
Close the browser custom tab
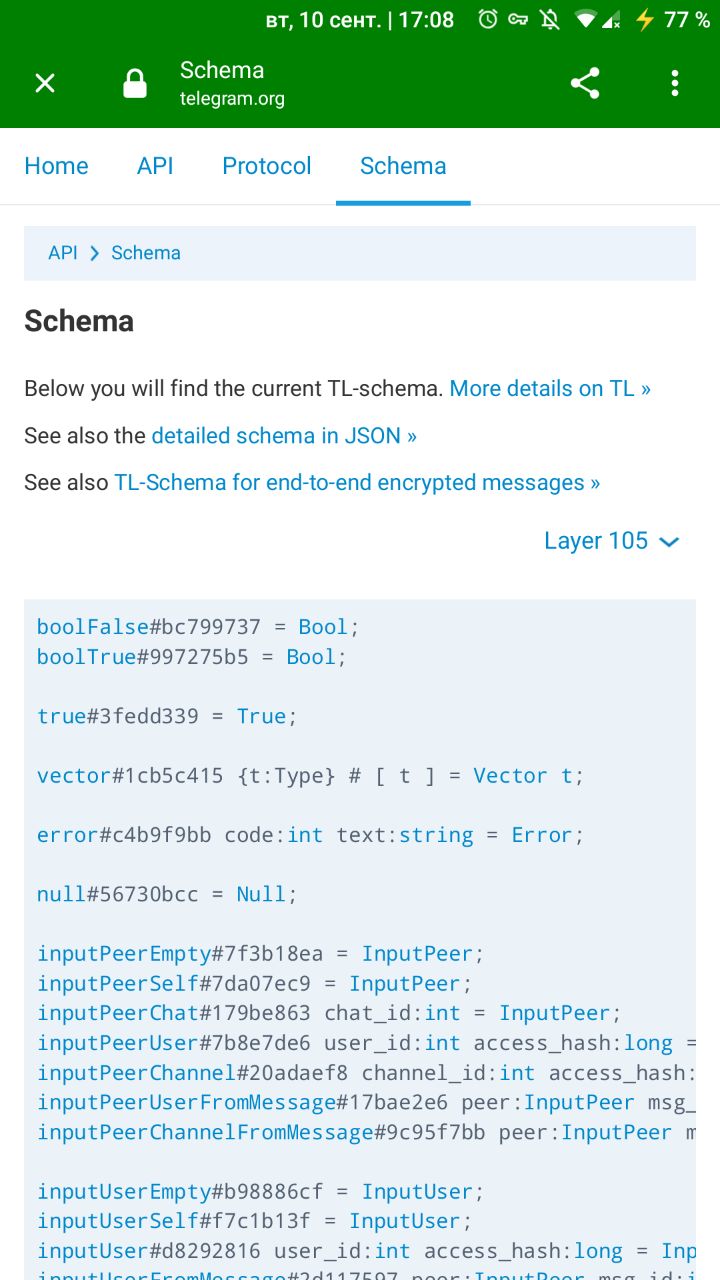[x=45, y=83]
